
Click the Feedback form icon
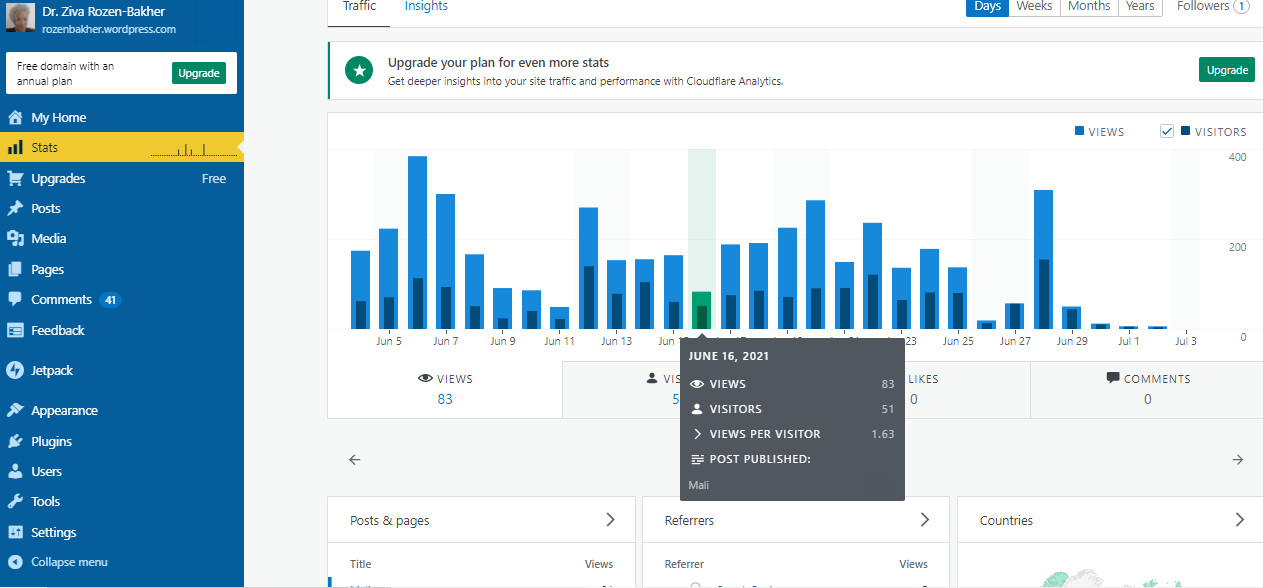click(15, 330)
